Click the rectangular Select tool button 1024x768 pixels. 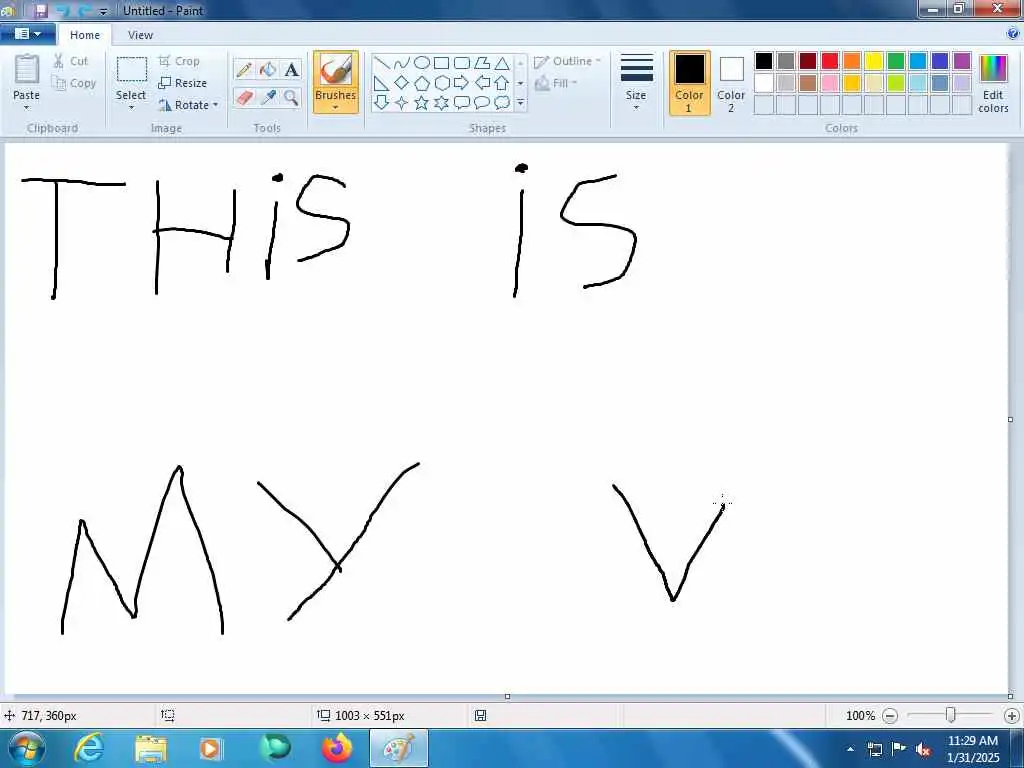pyautogui.click(x=131, y=70)
